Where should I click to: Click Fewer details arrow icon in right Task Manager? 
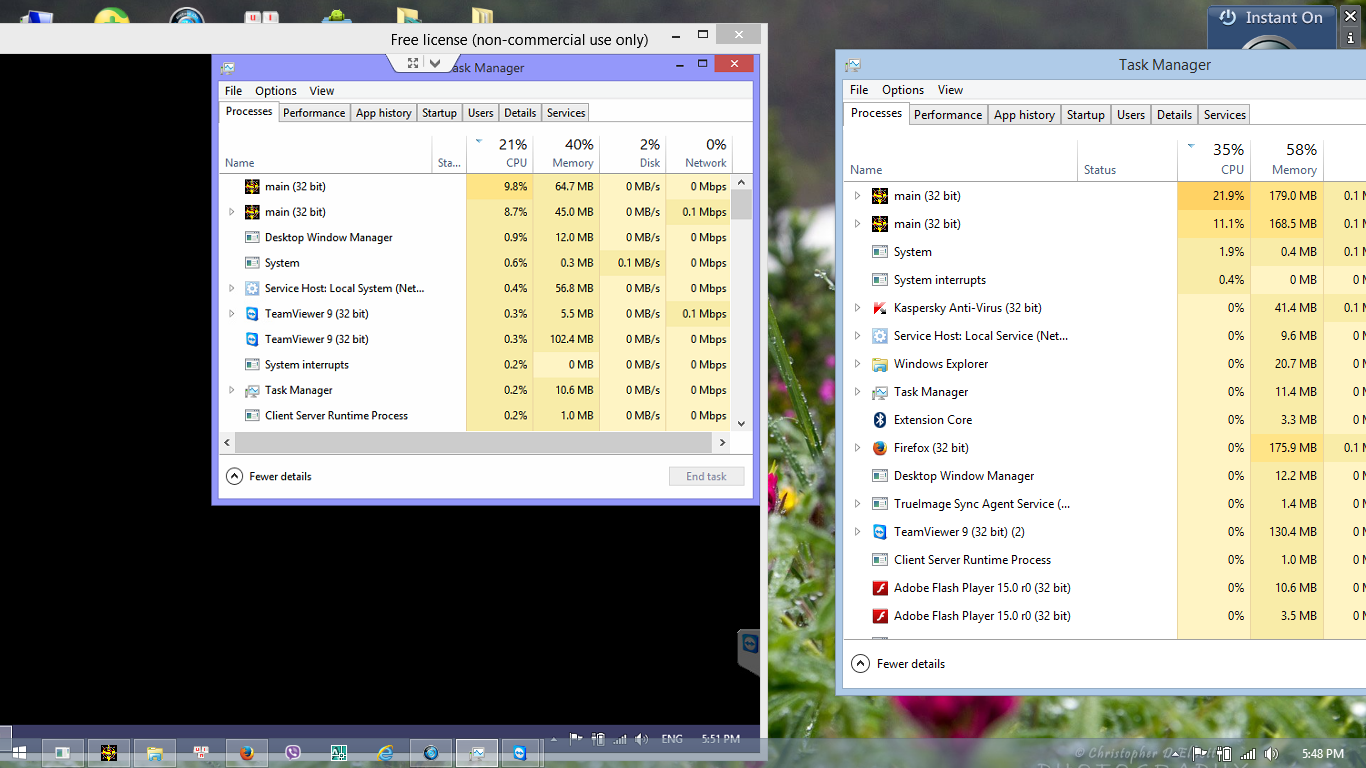coord(860,664)
